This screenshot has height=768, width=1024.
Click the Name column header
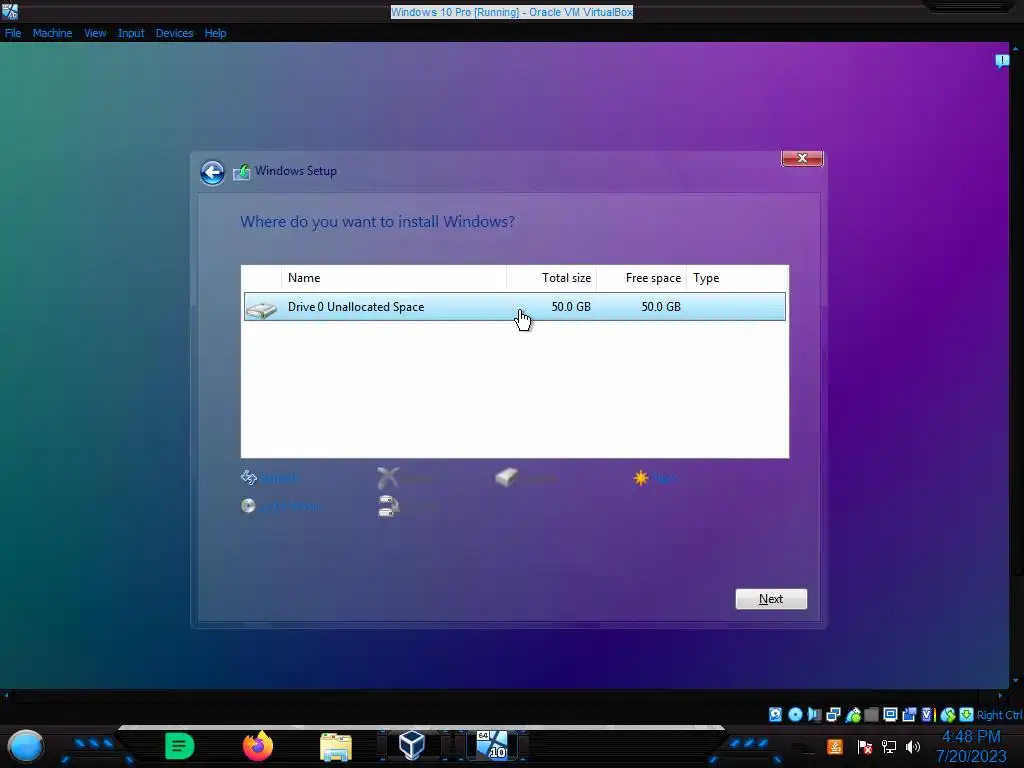tap(394, 278)
